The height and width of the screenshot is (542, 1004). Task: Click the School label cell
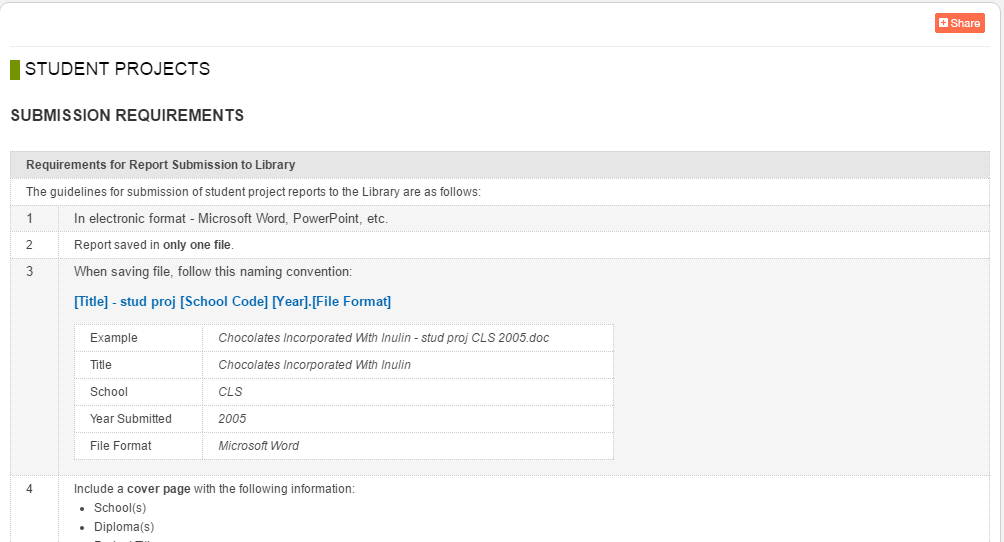click(138, 392)
